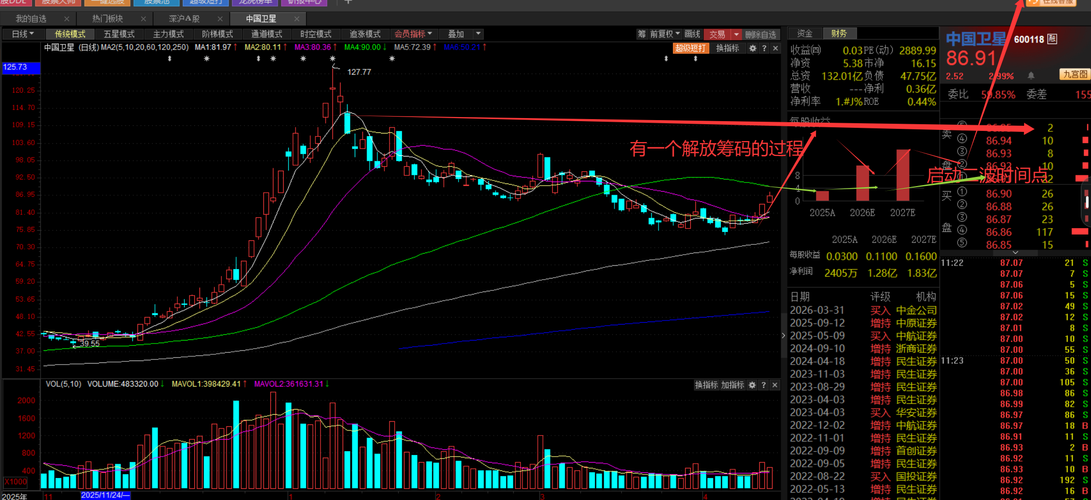Click the 叠加 overlay button

tap(456, 33)
